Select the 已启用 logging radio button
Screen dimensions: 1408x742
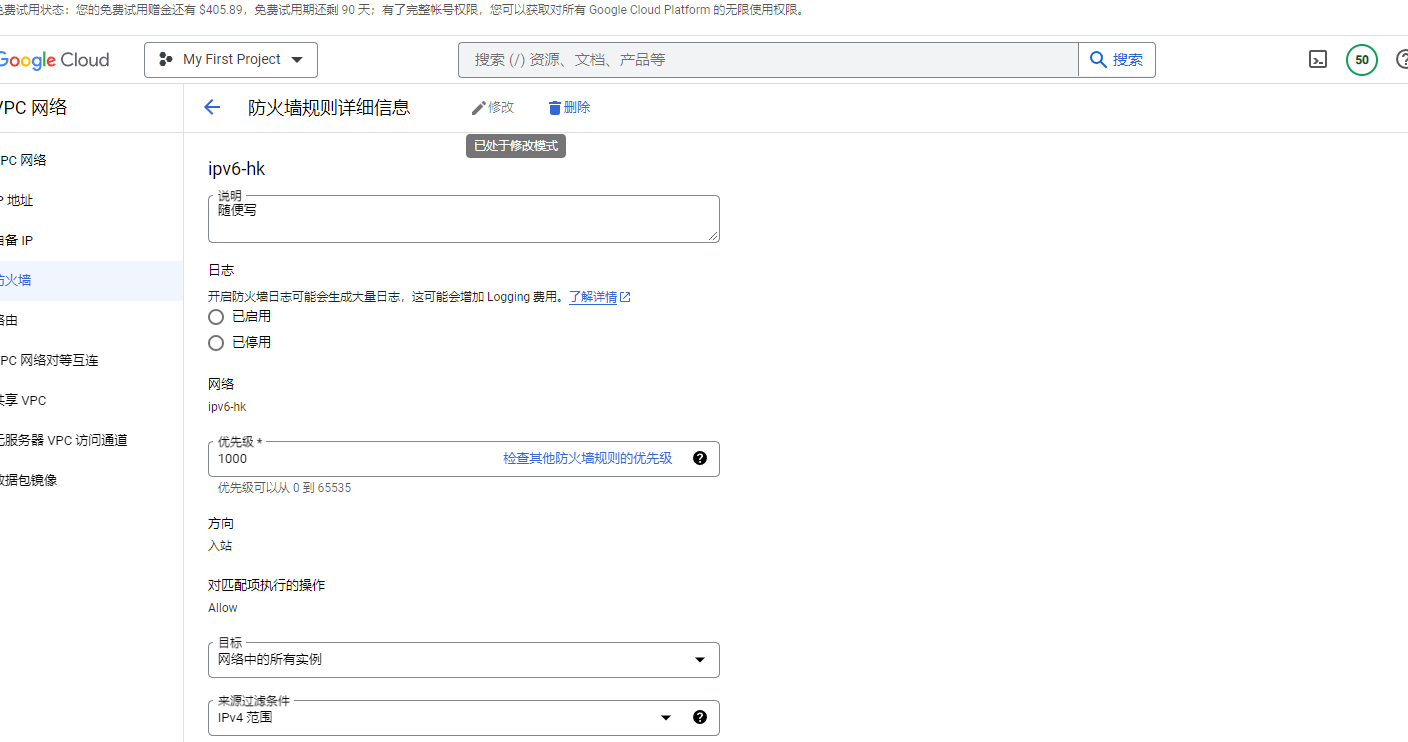coord(216,317)
